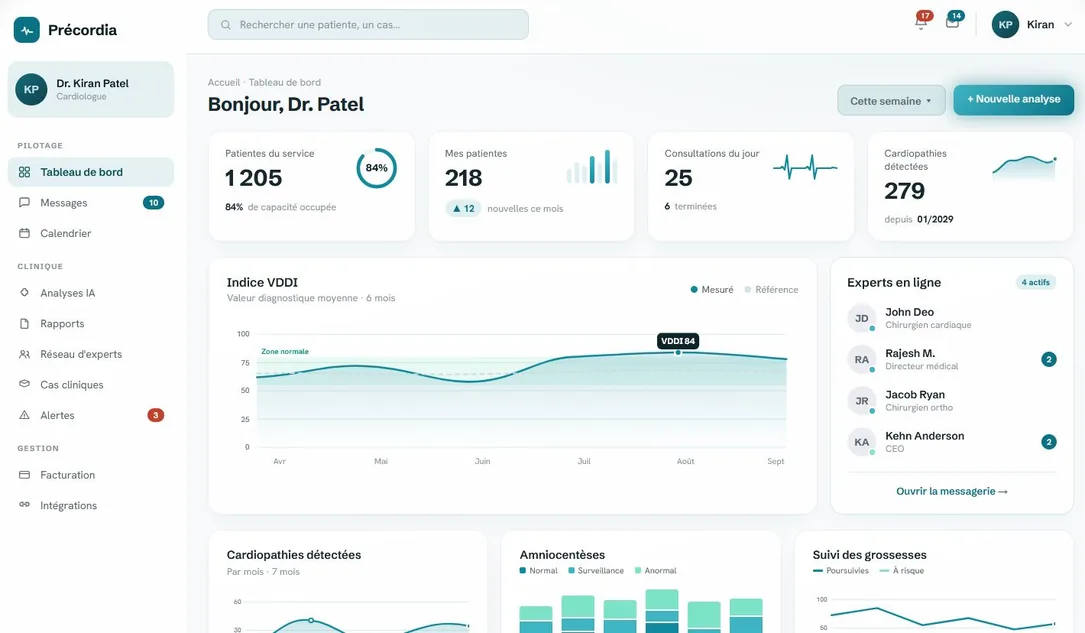Click the Messages 10 unread badge

[154, 203]
